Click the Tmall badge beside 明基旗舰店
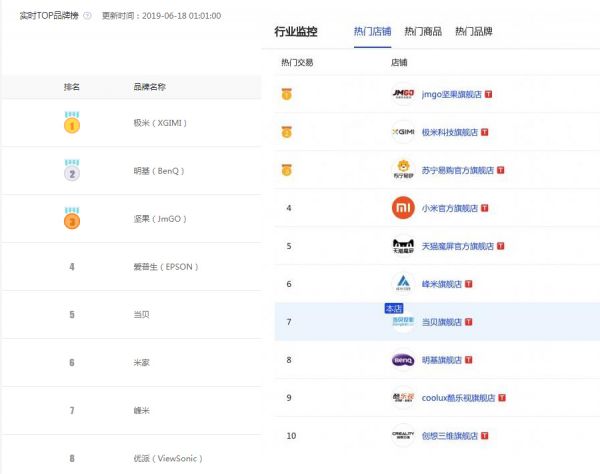Viewport: 600px width, 474px height. click(468, 360)
